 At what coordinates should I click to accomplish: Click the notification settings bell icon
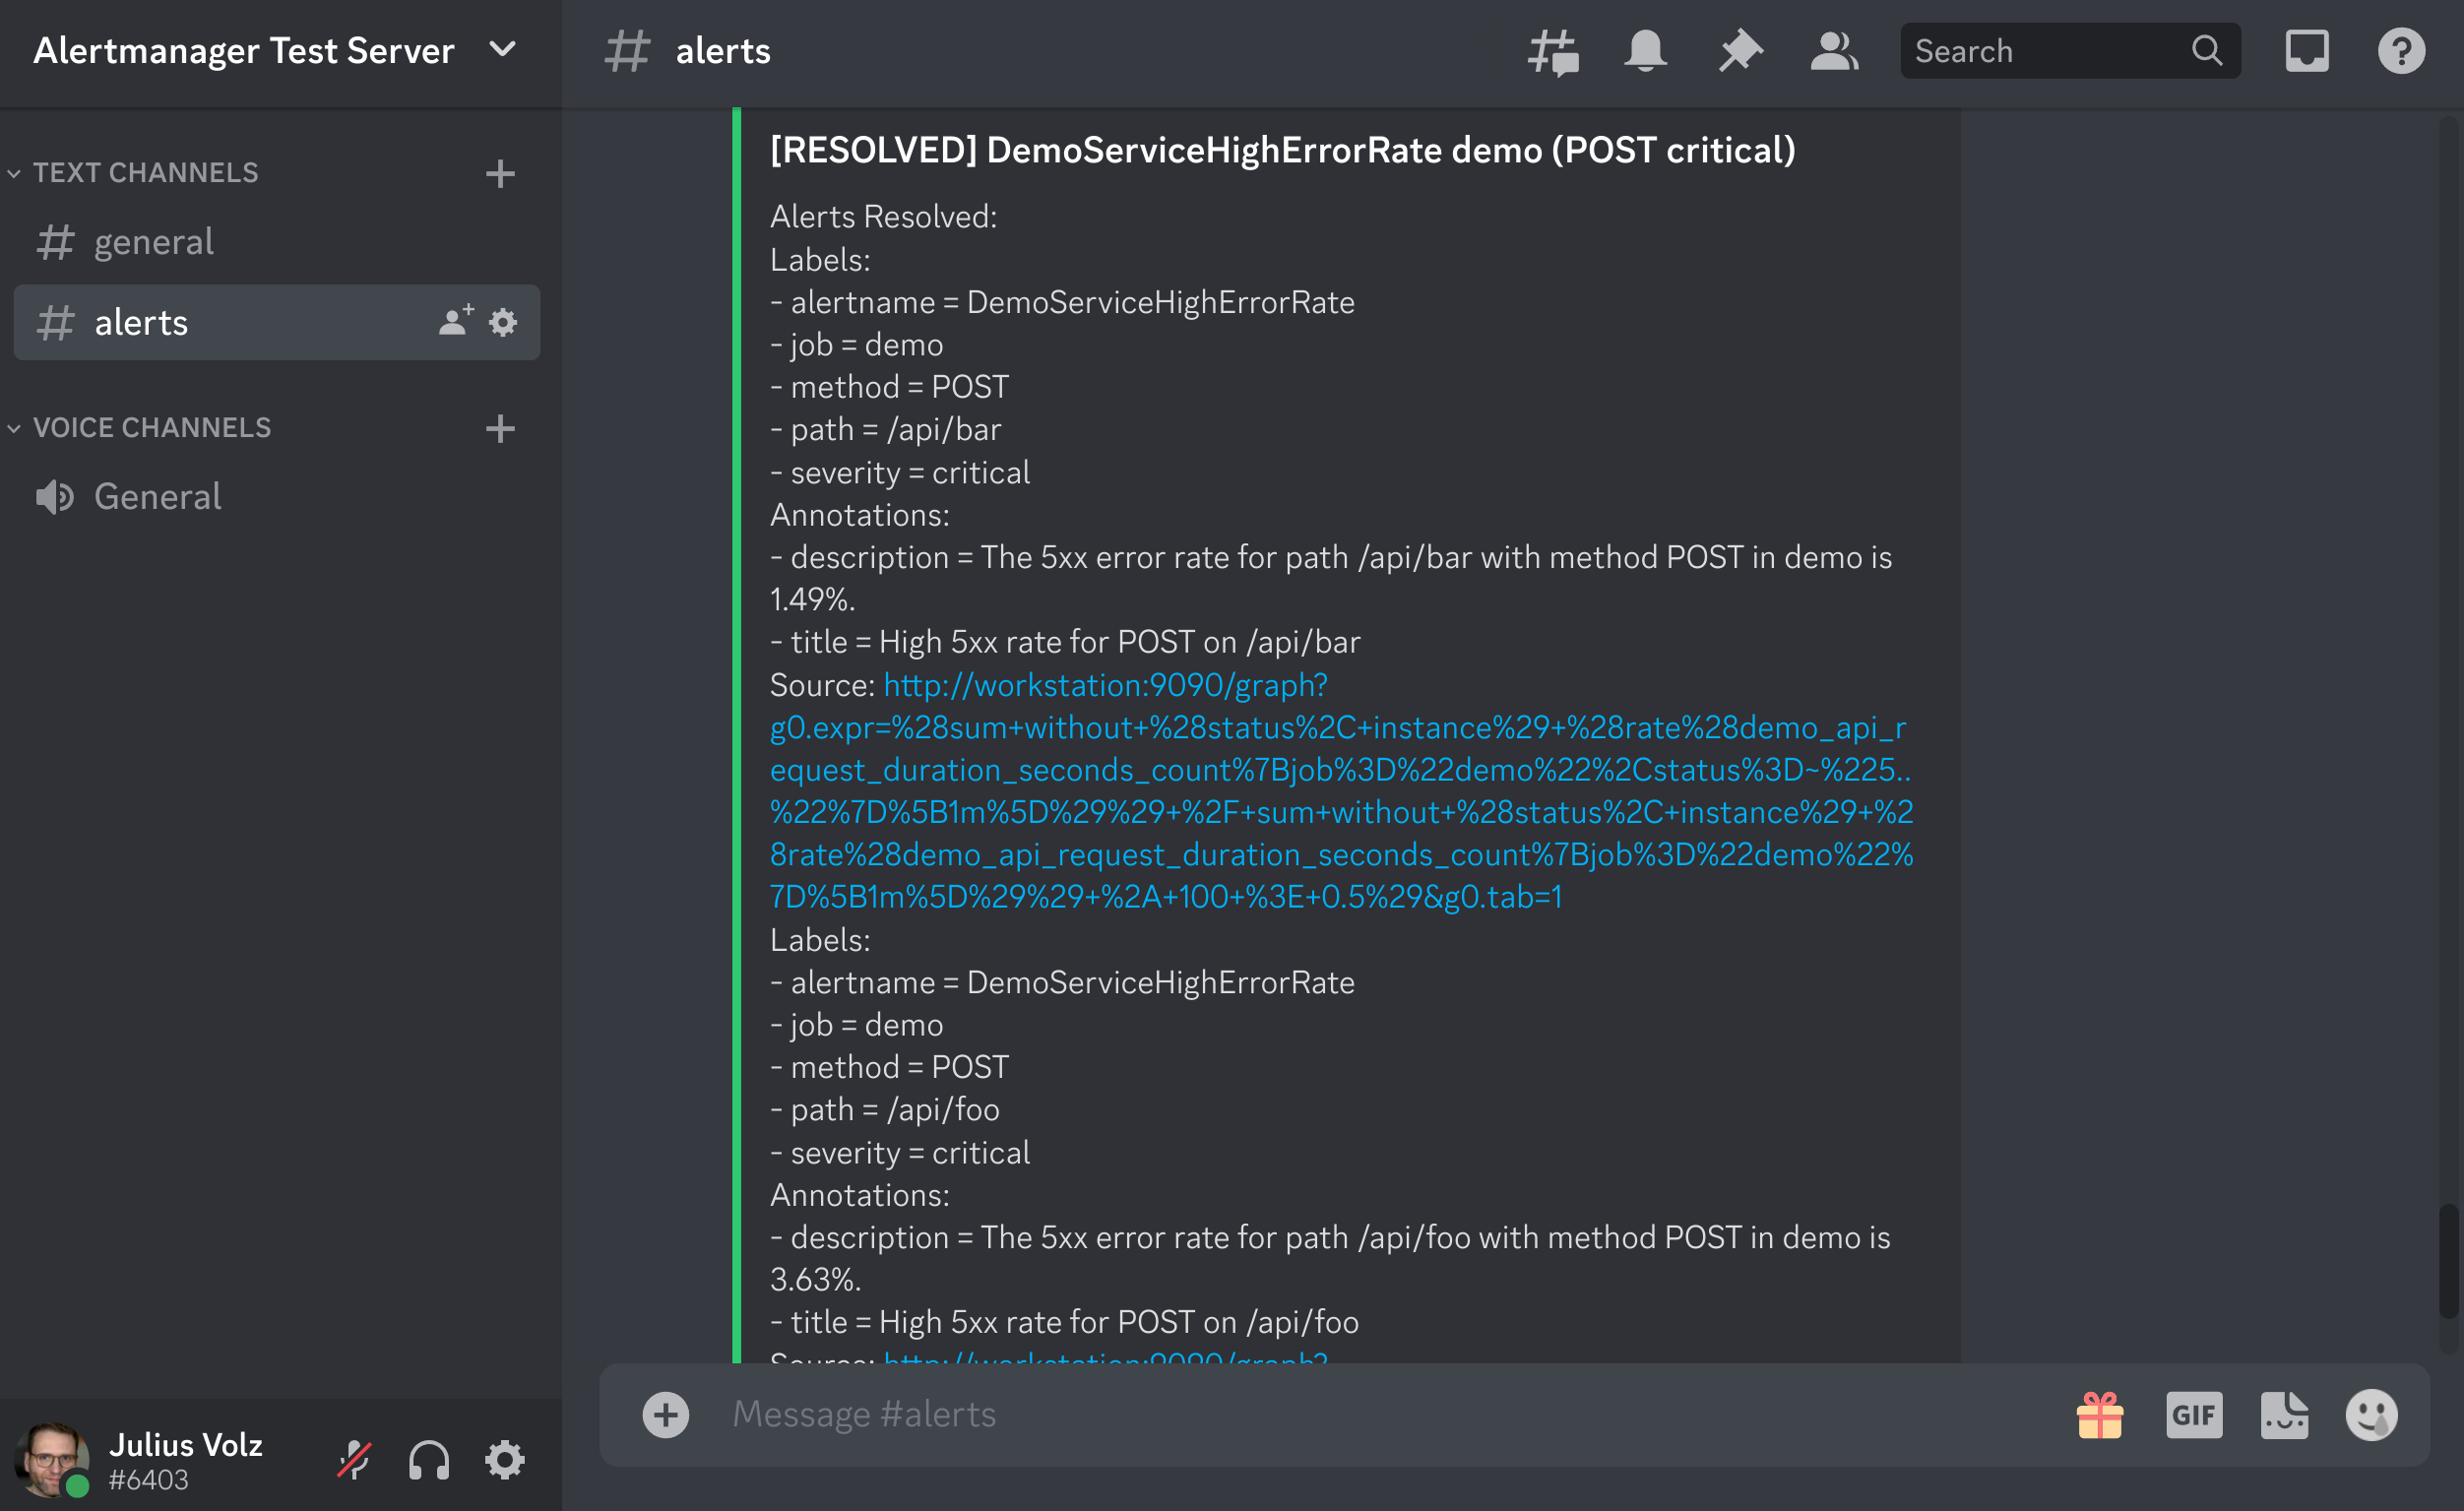click(x=1645, y=50)
